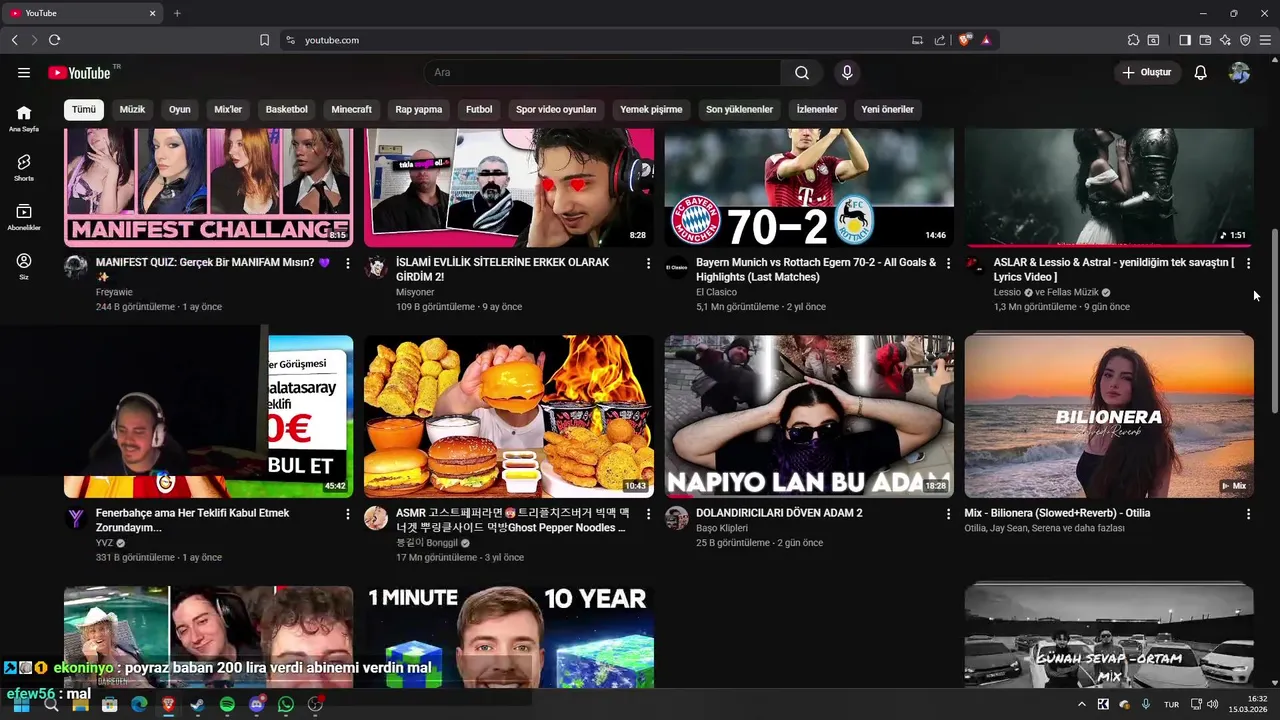This screenshot has width=1280, height=720.
Task: Filter by Rap yapma chip
Action: 419,109
